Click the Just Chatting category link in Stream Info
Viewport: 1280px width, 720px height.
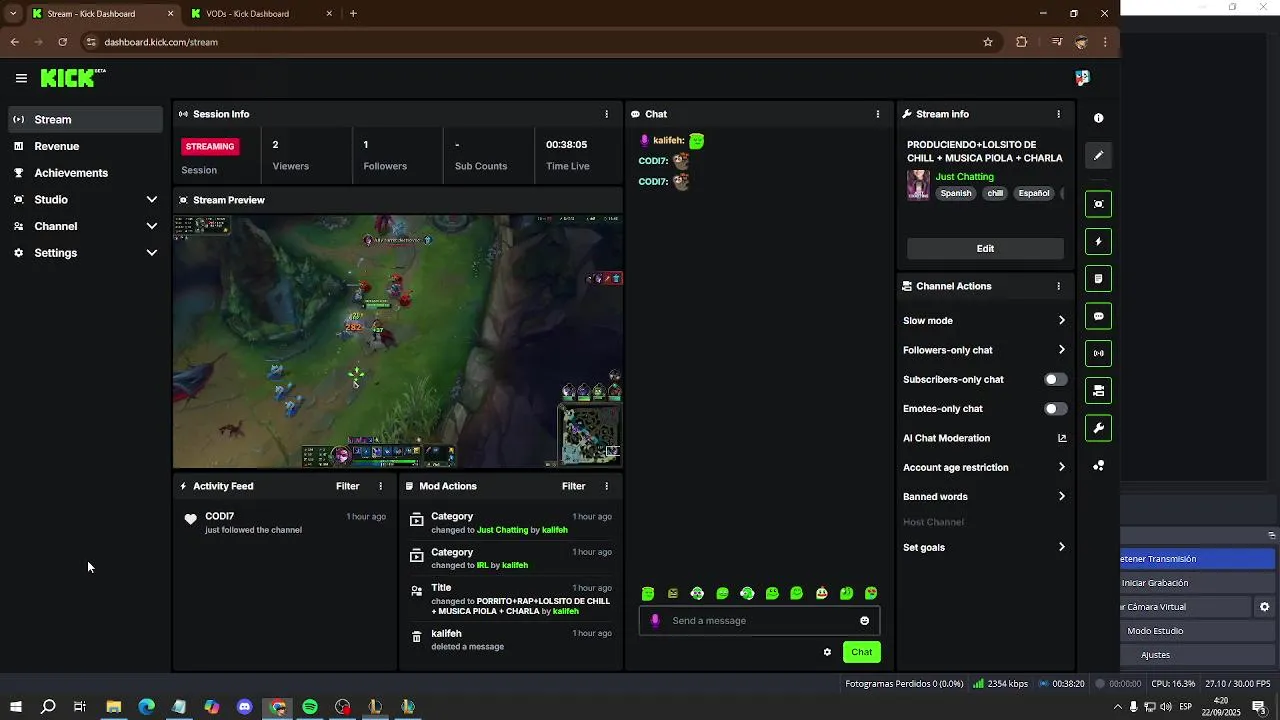[964, 177]
